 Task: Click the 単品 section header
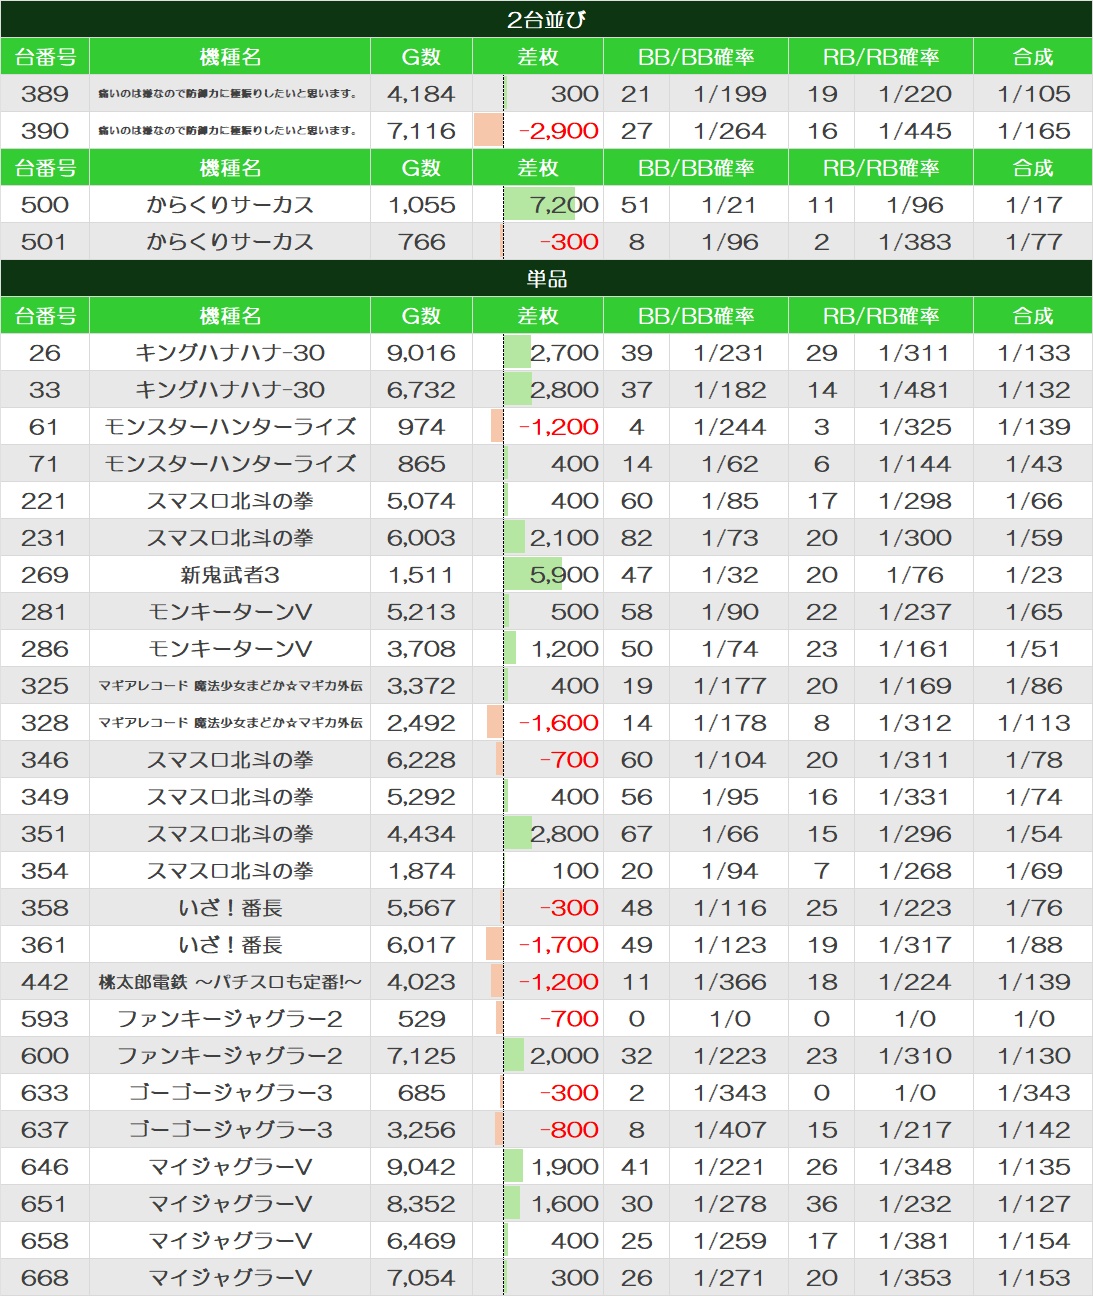pyautogui.click(x=546, y=279)
